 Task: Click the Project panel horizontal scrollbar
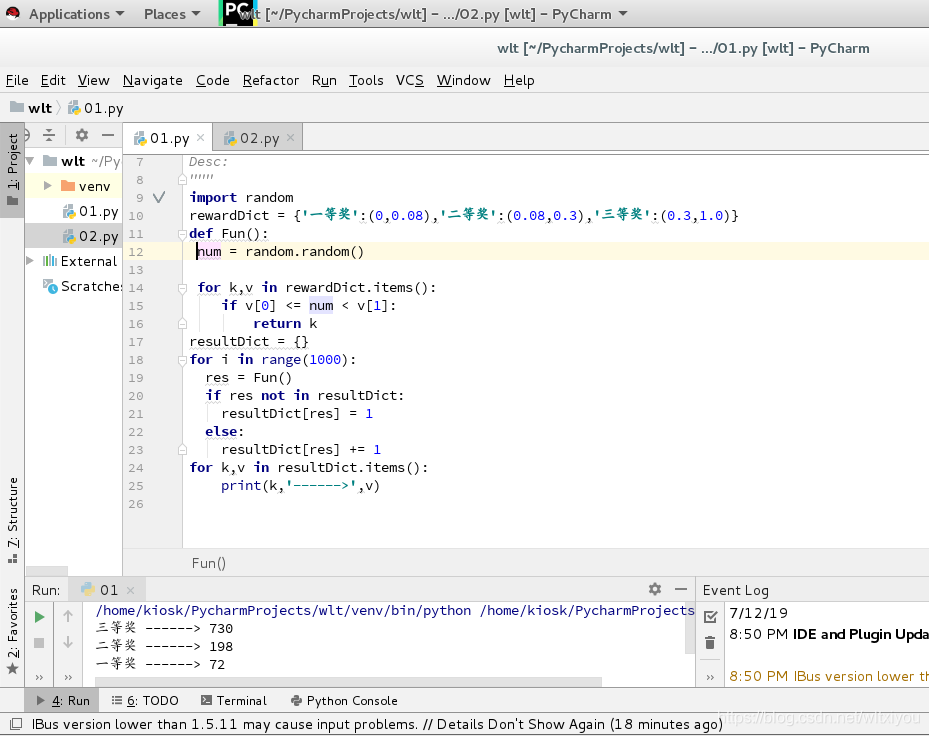click(47, 571)
